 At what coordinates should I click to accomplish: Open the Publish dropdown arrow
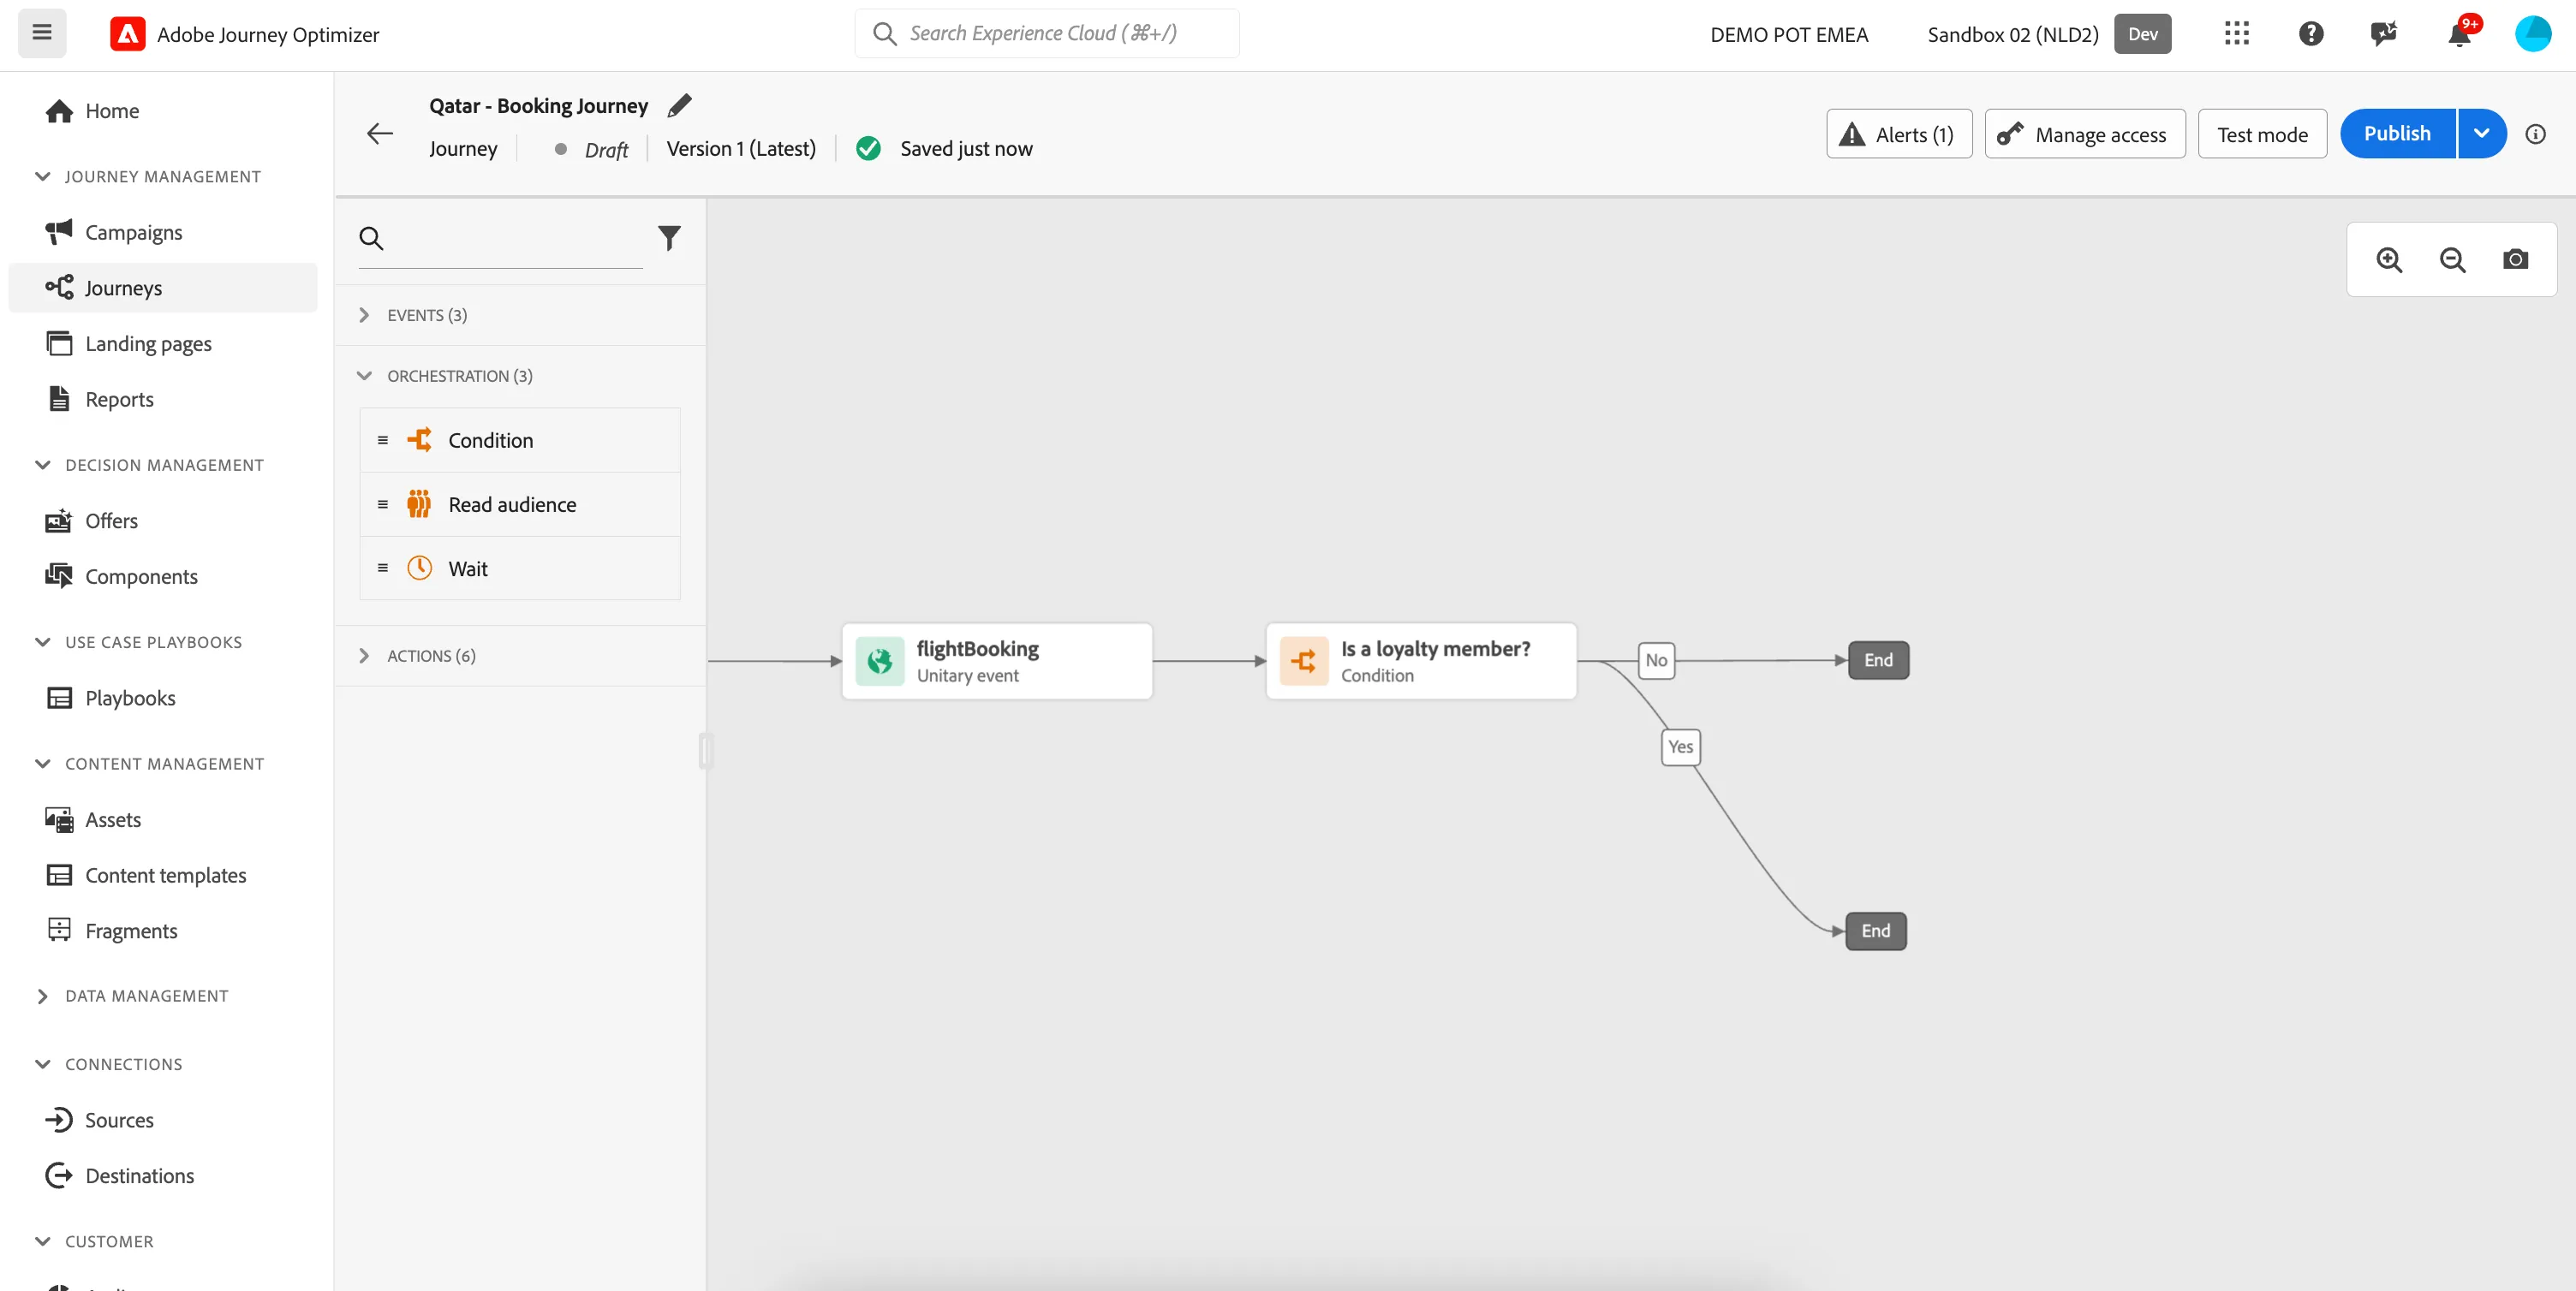tap(2482, 134)
